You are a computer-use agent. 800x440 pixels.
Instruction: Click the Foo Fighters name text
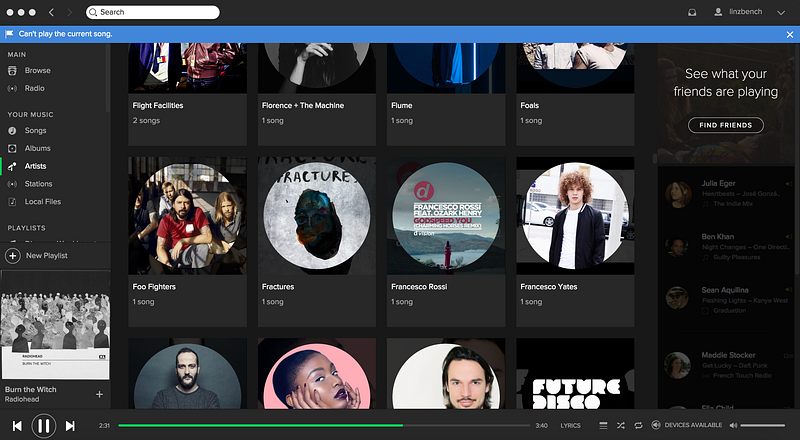tap(154, 287)
